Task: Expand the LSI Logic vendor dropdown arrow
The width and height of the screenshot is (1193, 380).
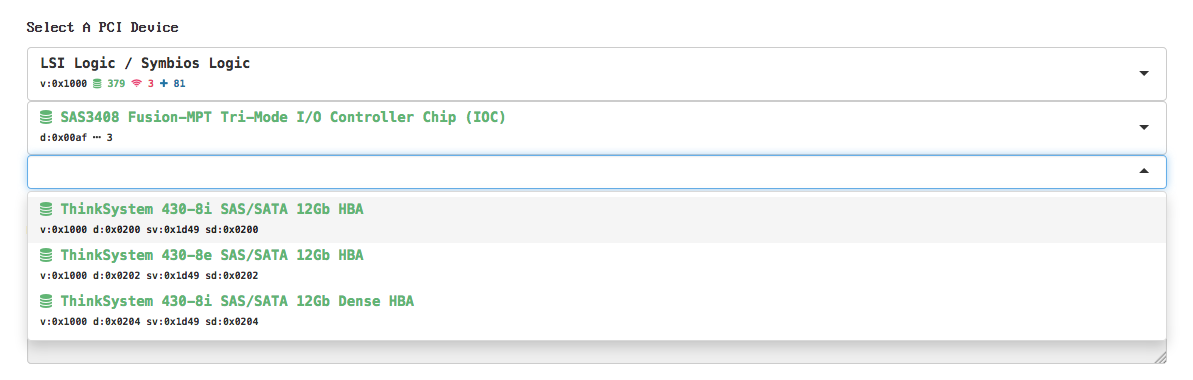Action: pyautogui.click(x=1144, y=73)
